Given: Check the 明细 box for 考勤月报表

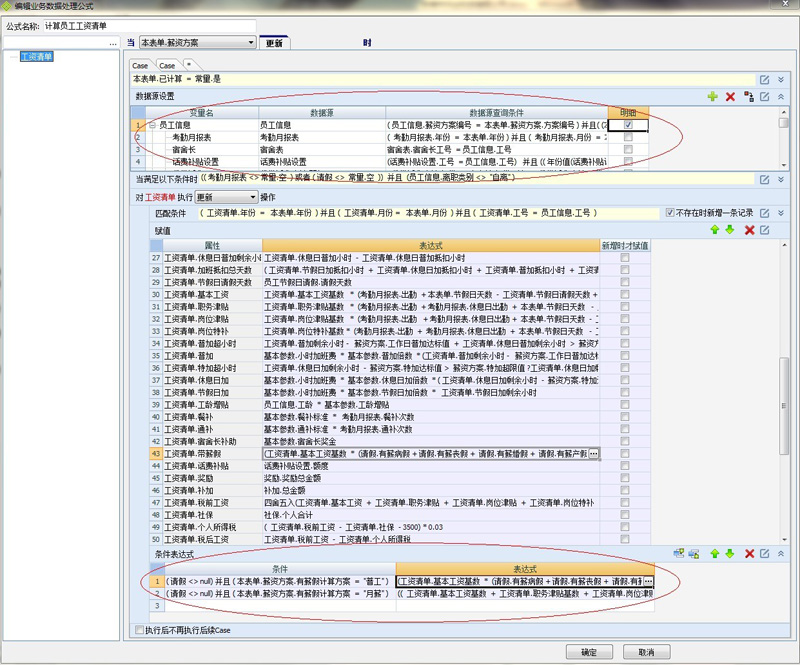Looking at the screenshot, I should pyautogui.click(x=628, y=137).
